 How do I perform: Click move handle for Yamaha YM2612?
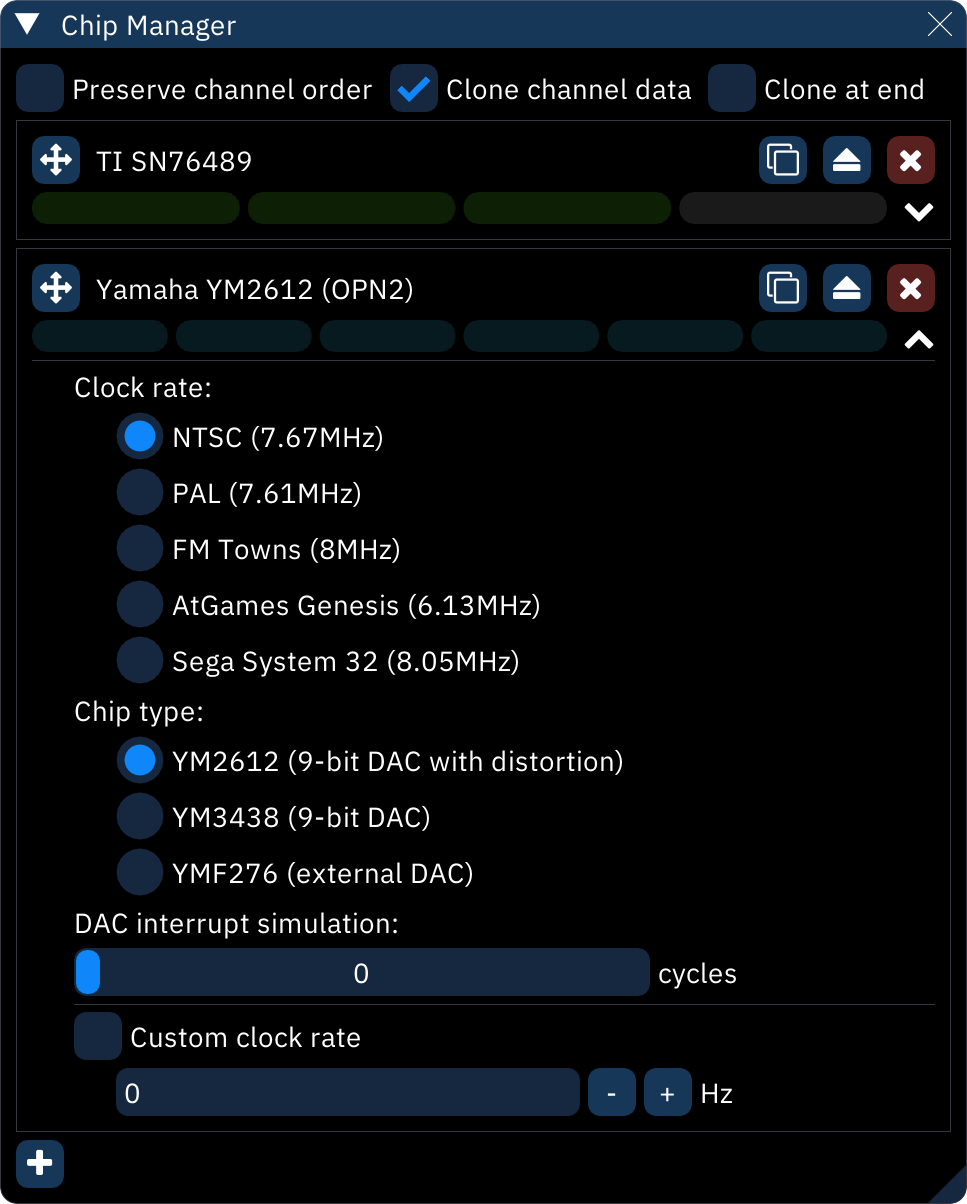(x=56, y=289)
